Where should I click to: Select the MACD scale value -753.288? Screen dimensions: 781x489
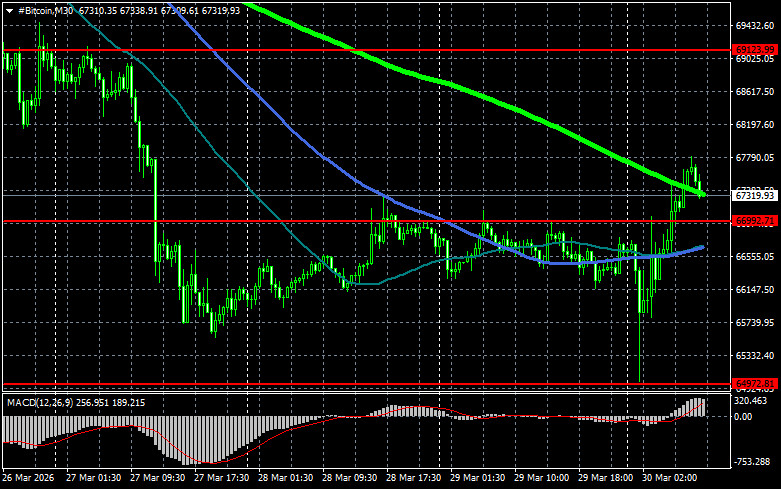[x=752, y=462]
